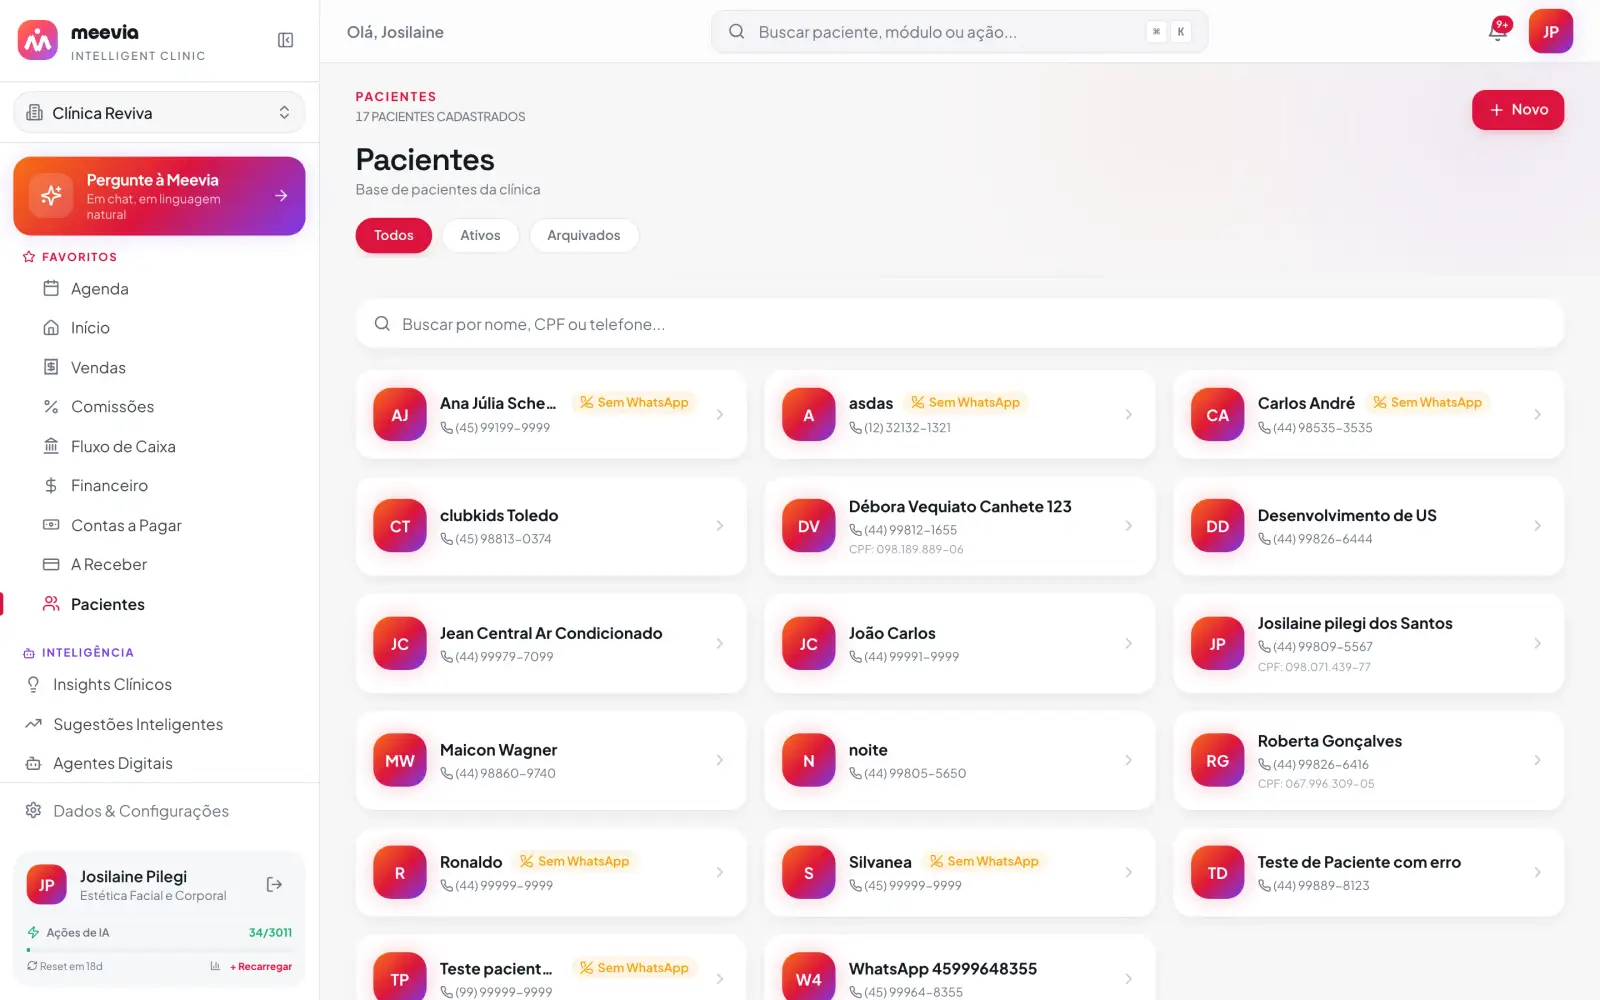1600x1000 pixels.
Task: Click the Recarregar link
Action: tap(261, 966)
